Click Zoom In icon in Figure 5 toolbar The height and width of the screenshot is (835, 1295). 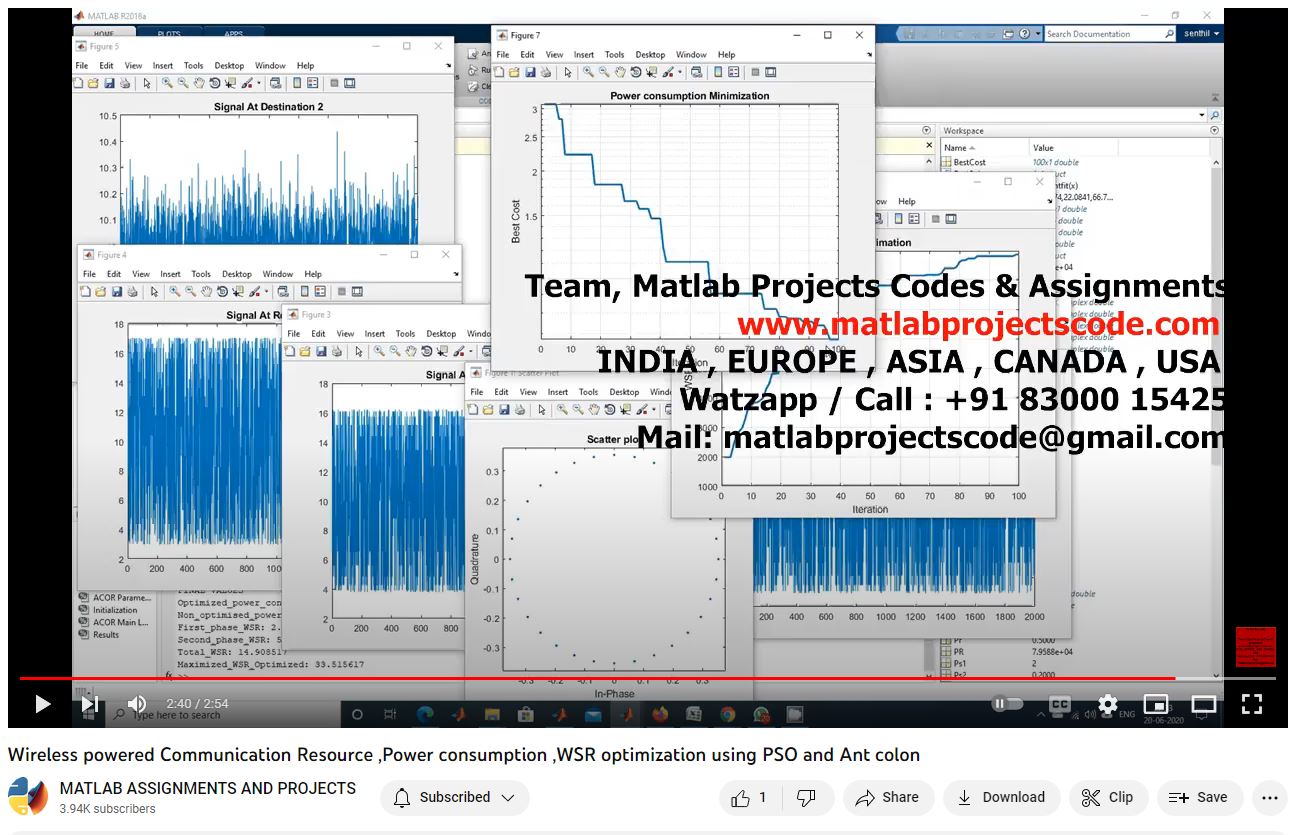point(167,83)
